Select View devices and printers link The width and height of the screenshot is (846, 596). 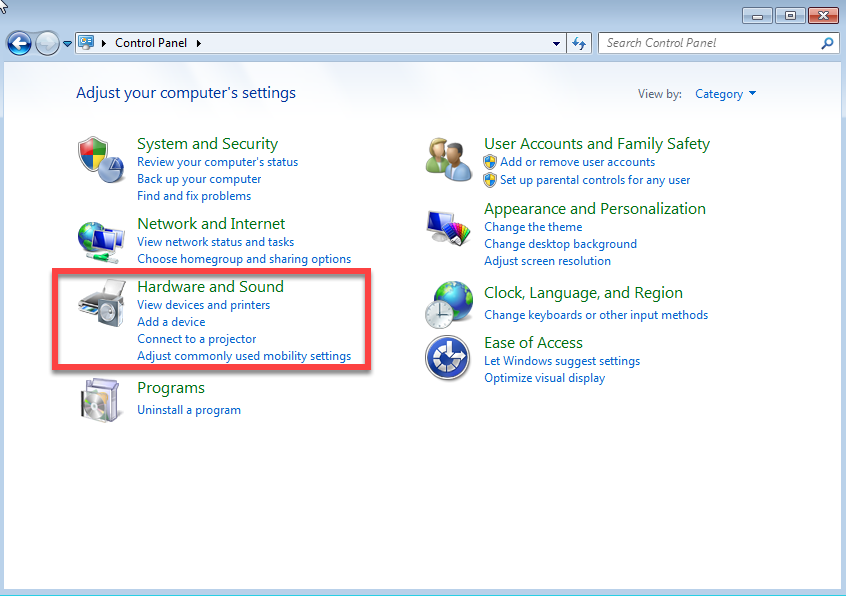tap(203, 305)
